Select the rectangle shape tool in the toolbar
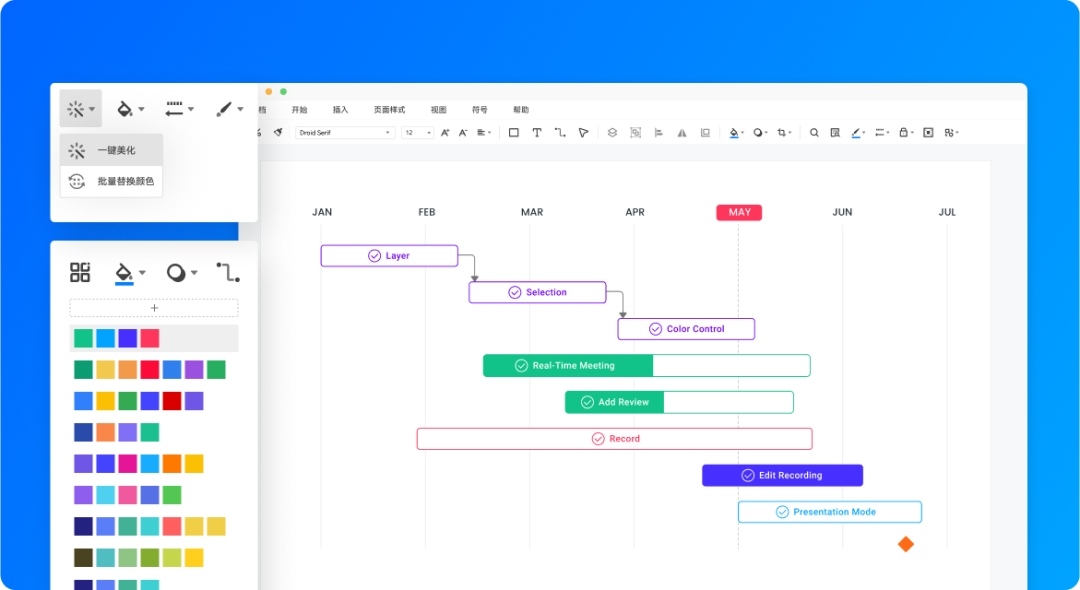This screenshot has height=590, width=1080. (514, 132)
